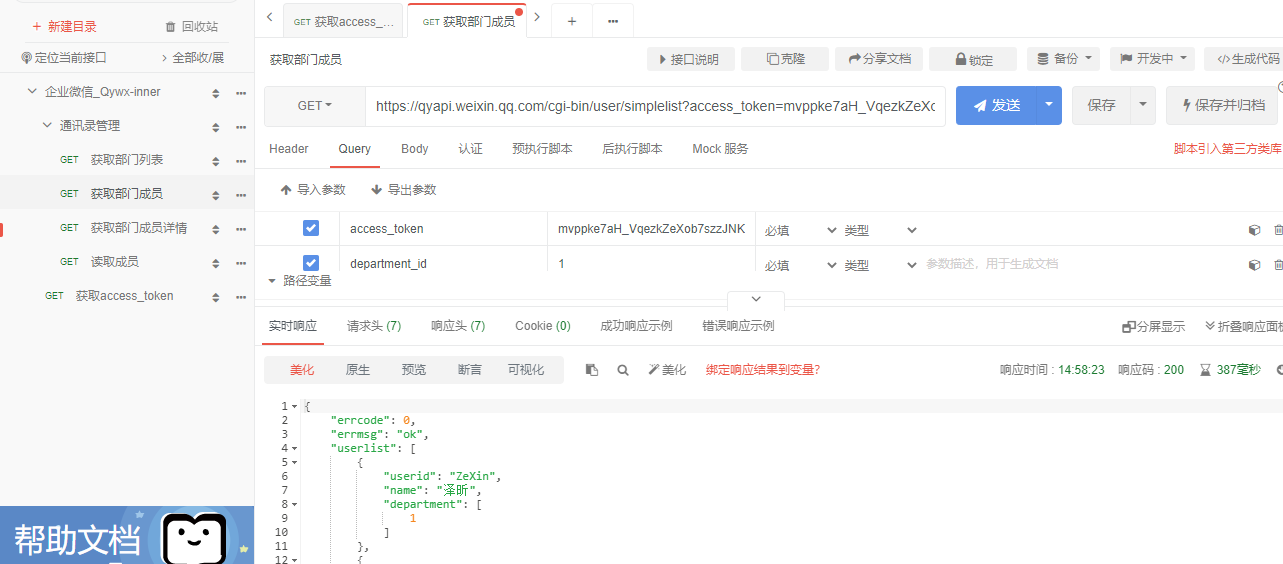Select 获取部门成员详情 in the sidebar

tap(138, 228)
